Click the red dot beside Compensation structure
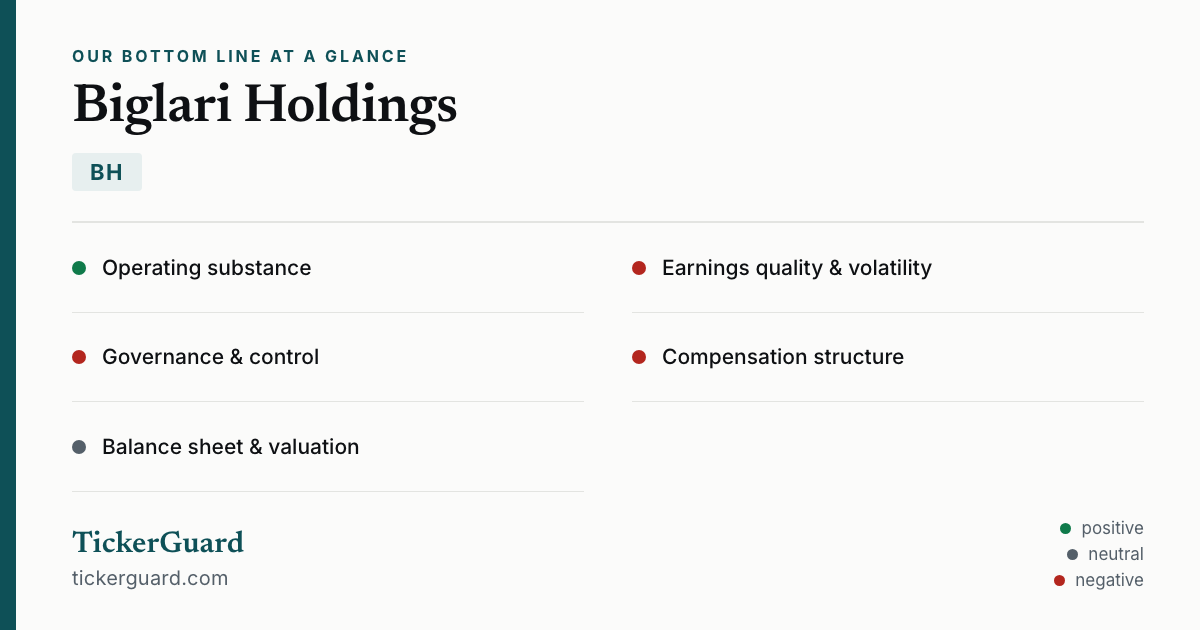Image resolution: width=1200 pixels, height=630 pixels. pos(639,357)
